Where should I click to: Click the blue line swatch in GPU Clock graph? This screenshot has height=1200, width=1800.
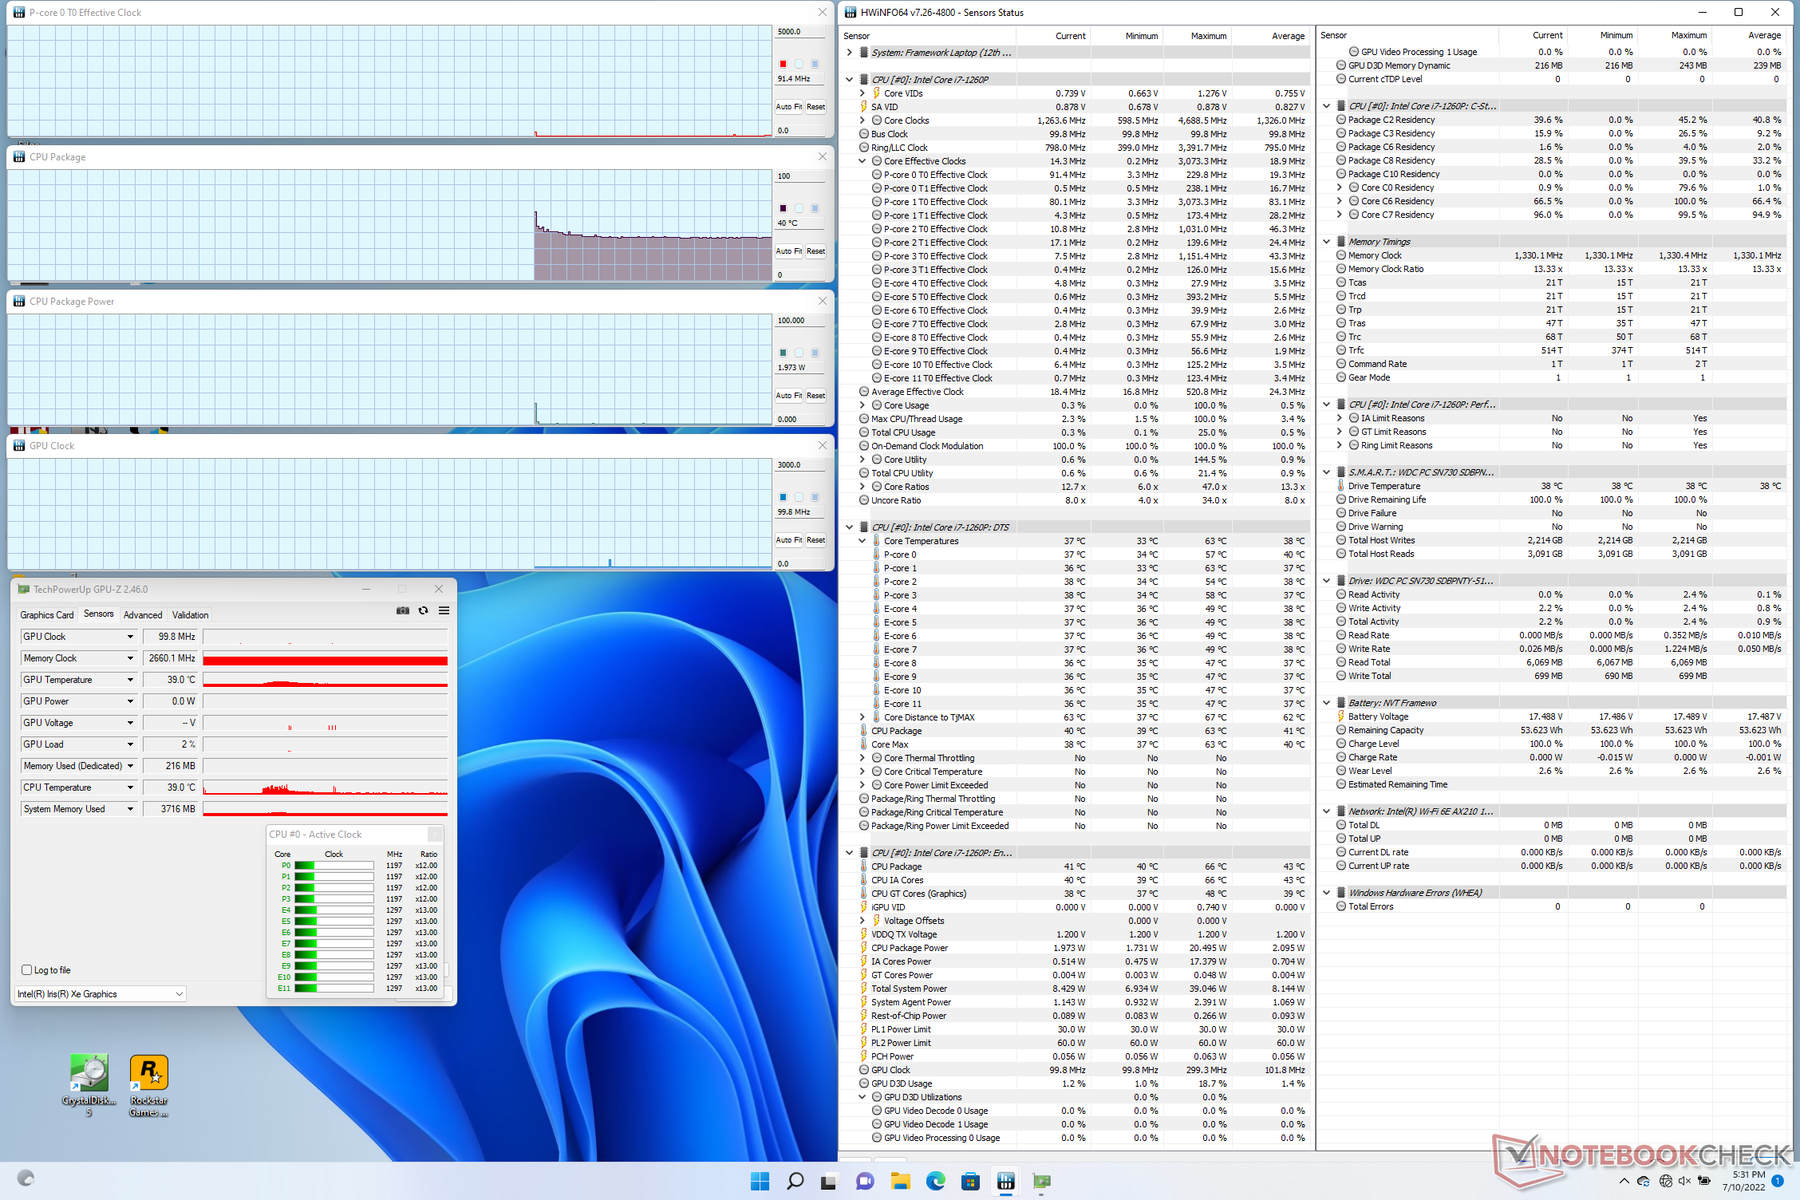coord(783,497)
